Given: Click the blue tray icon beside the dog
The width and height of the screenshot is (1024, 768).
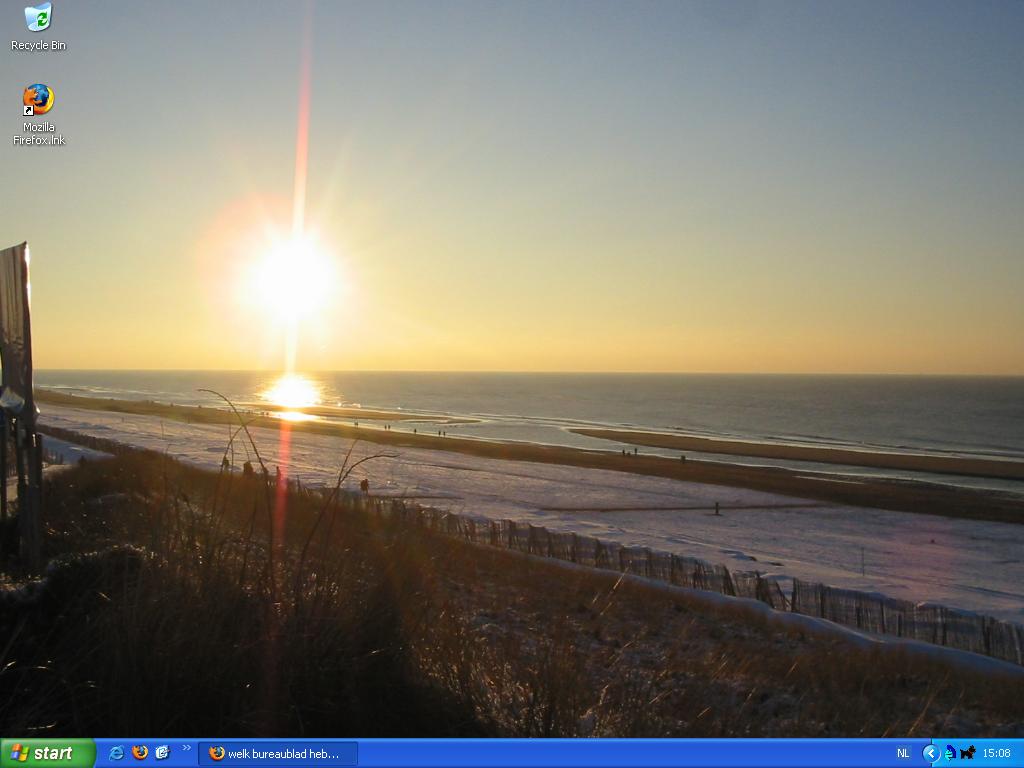Looking at the screenshot, I should click(x=950, y=753).
